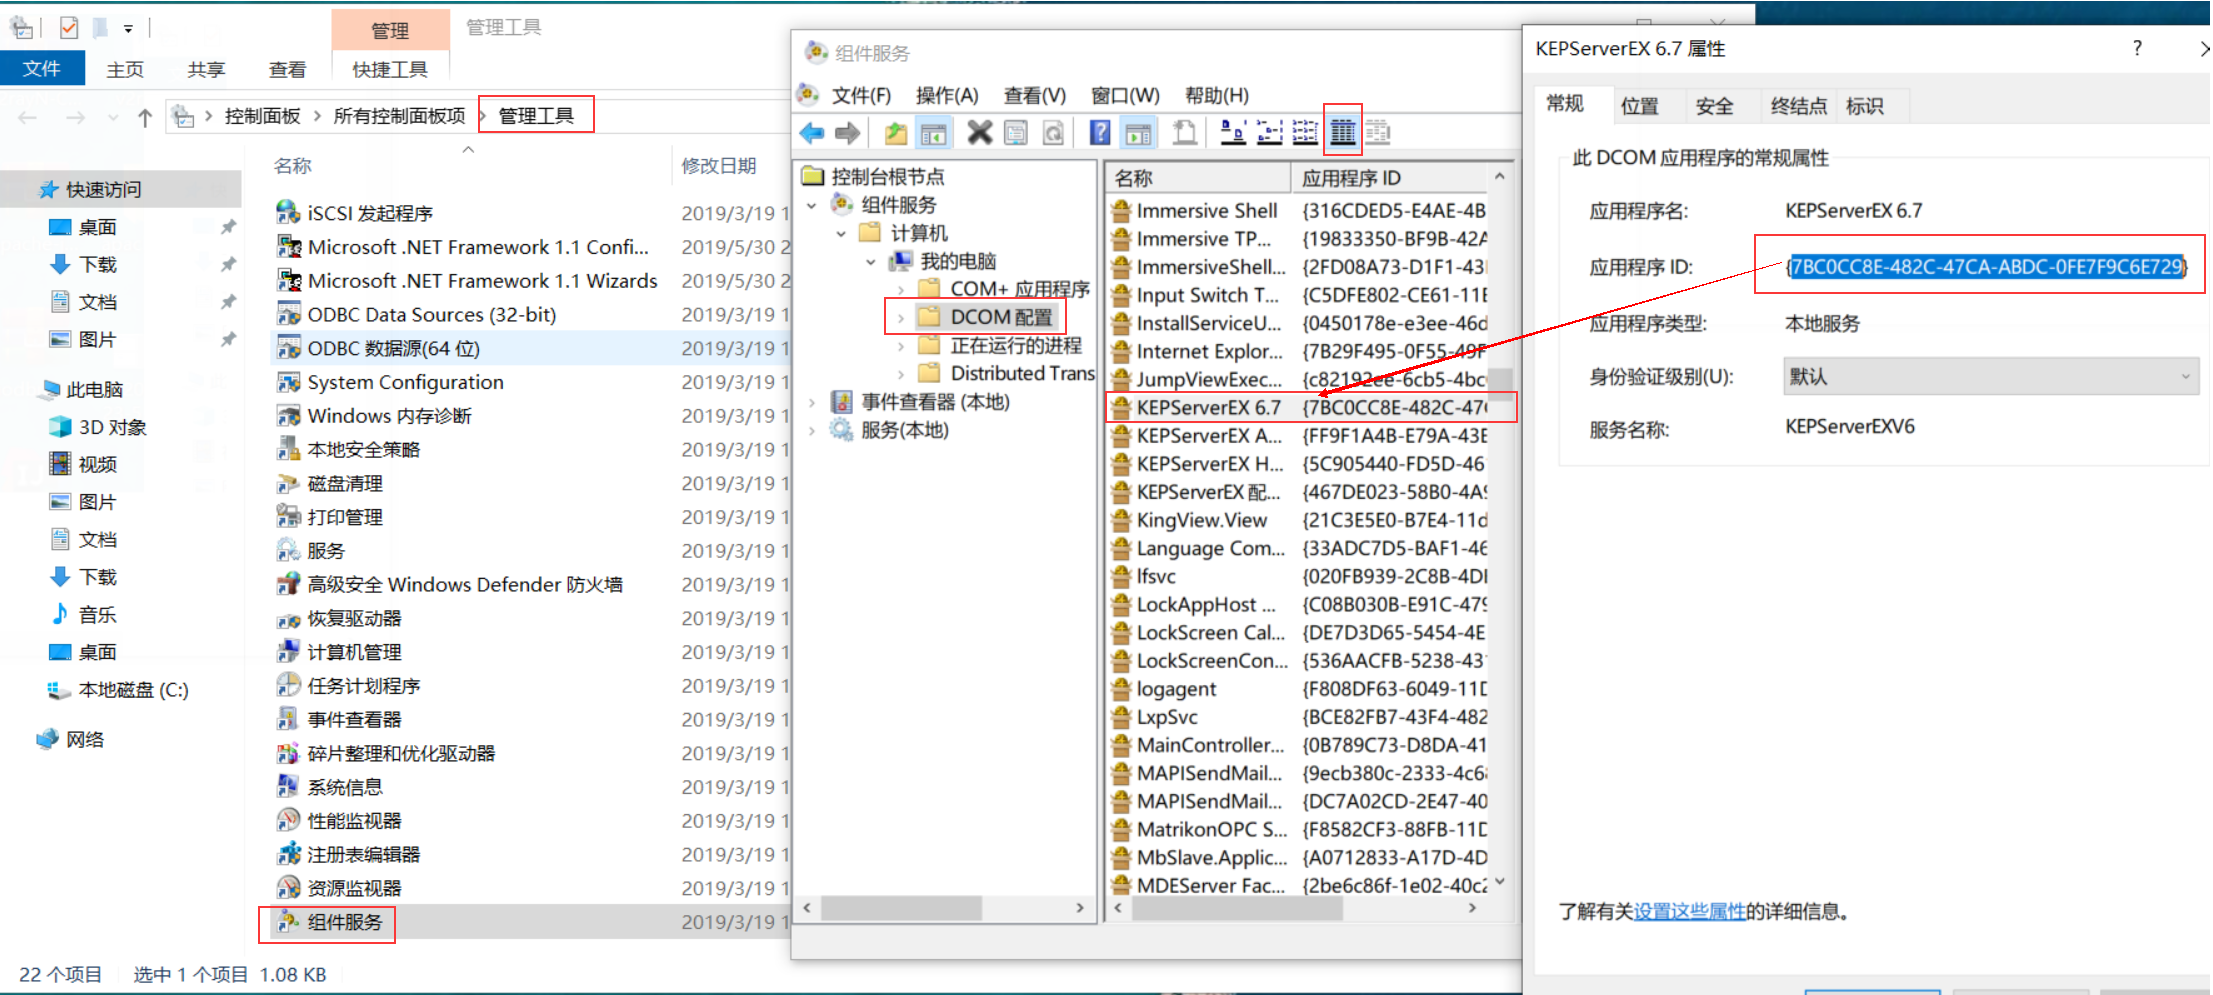Collapse the 我的电脑 tree node
This screenshot has width=2213, height=995.
click(871, 260)
